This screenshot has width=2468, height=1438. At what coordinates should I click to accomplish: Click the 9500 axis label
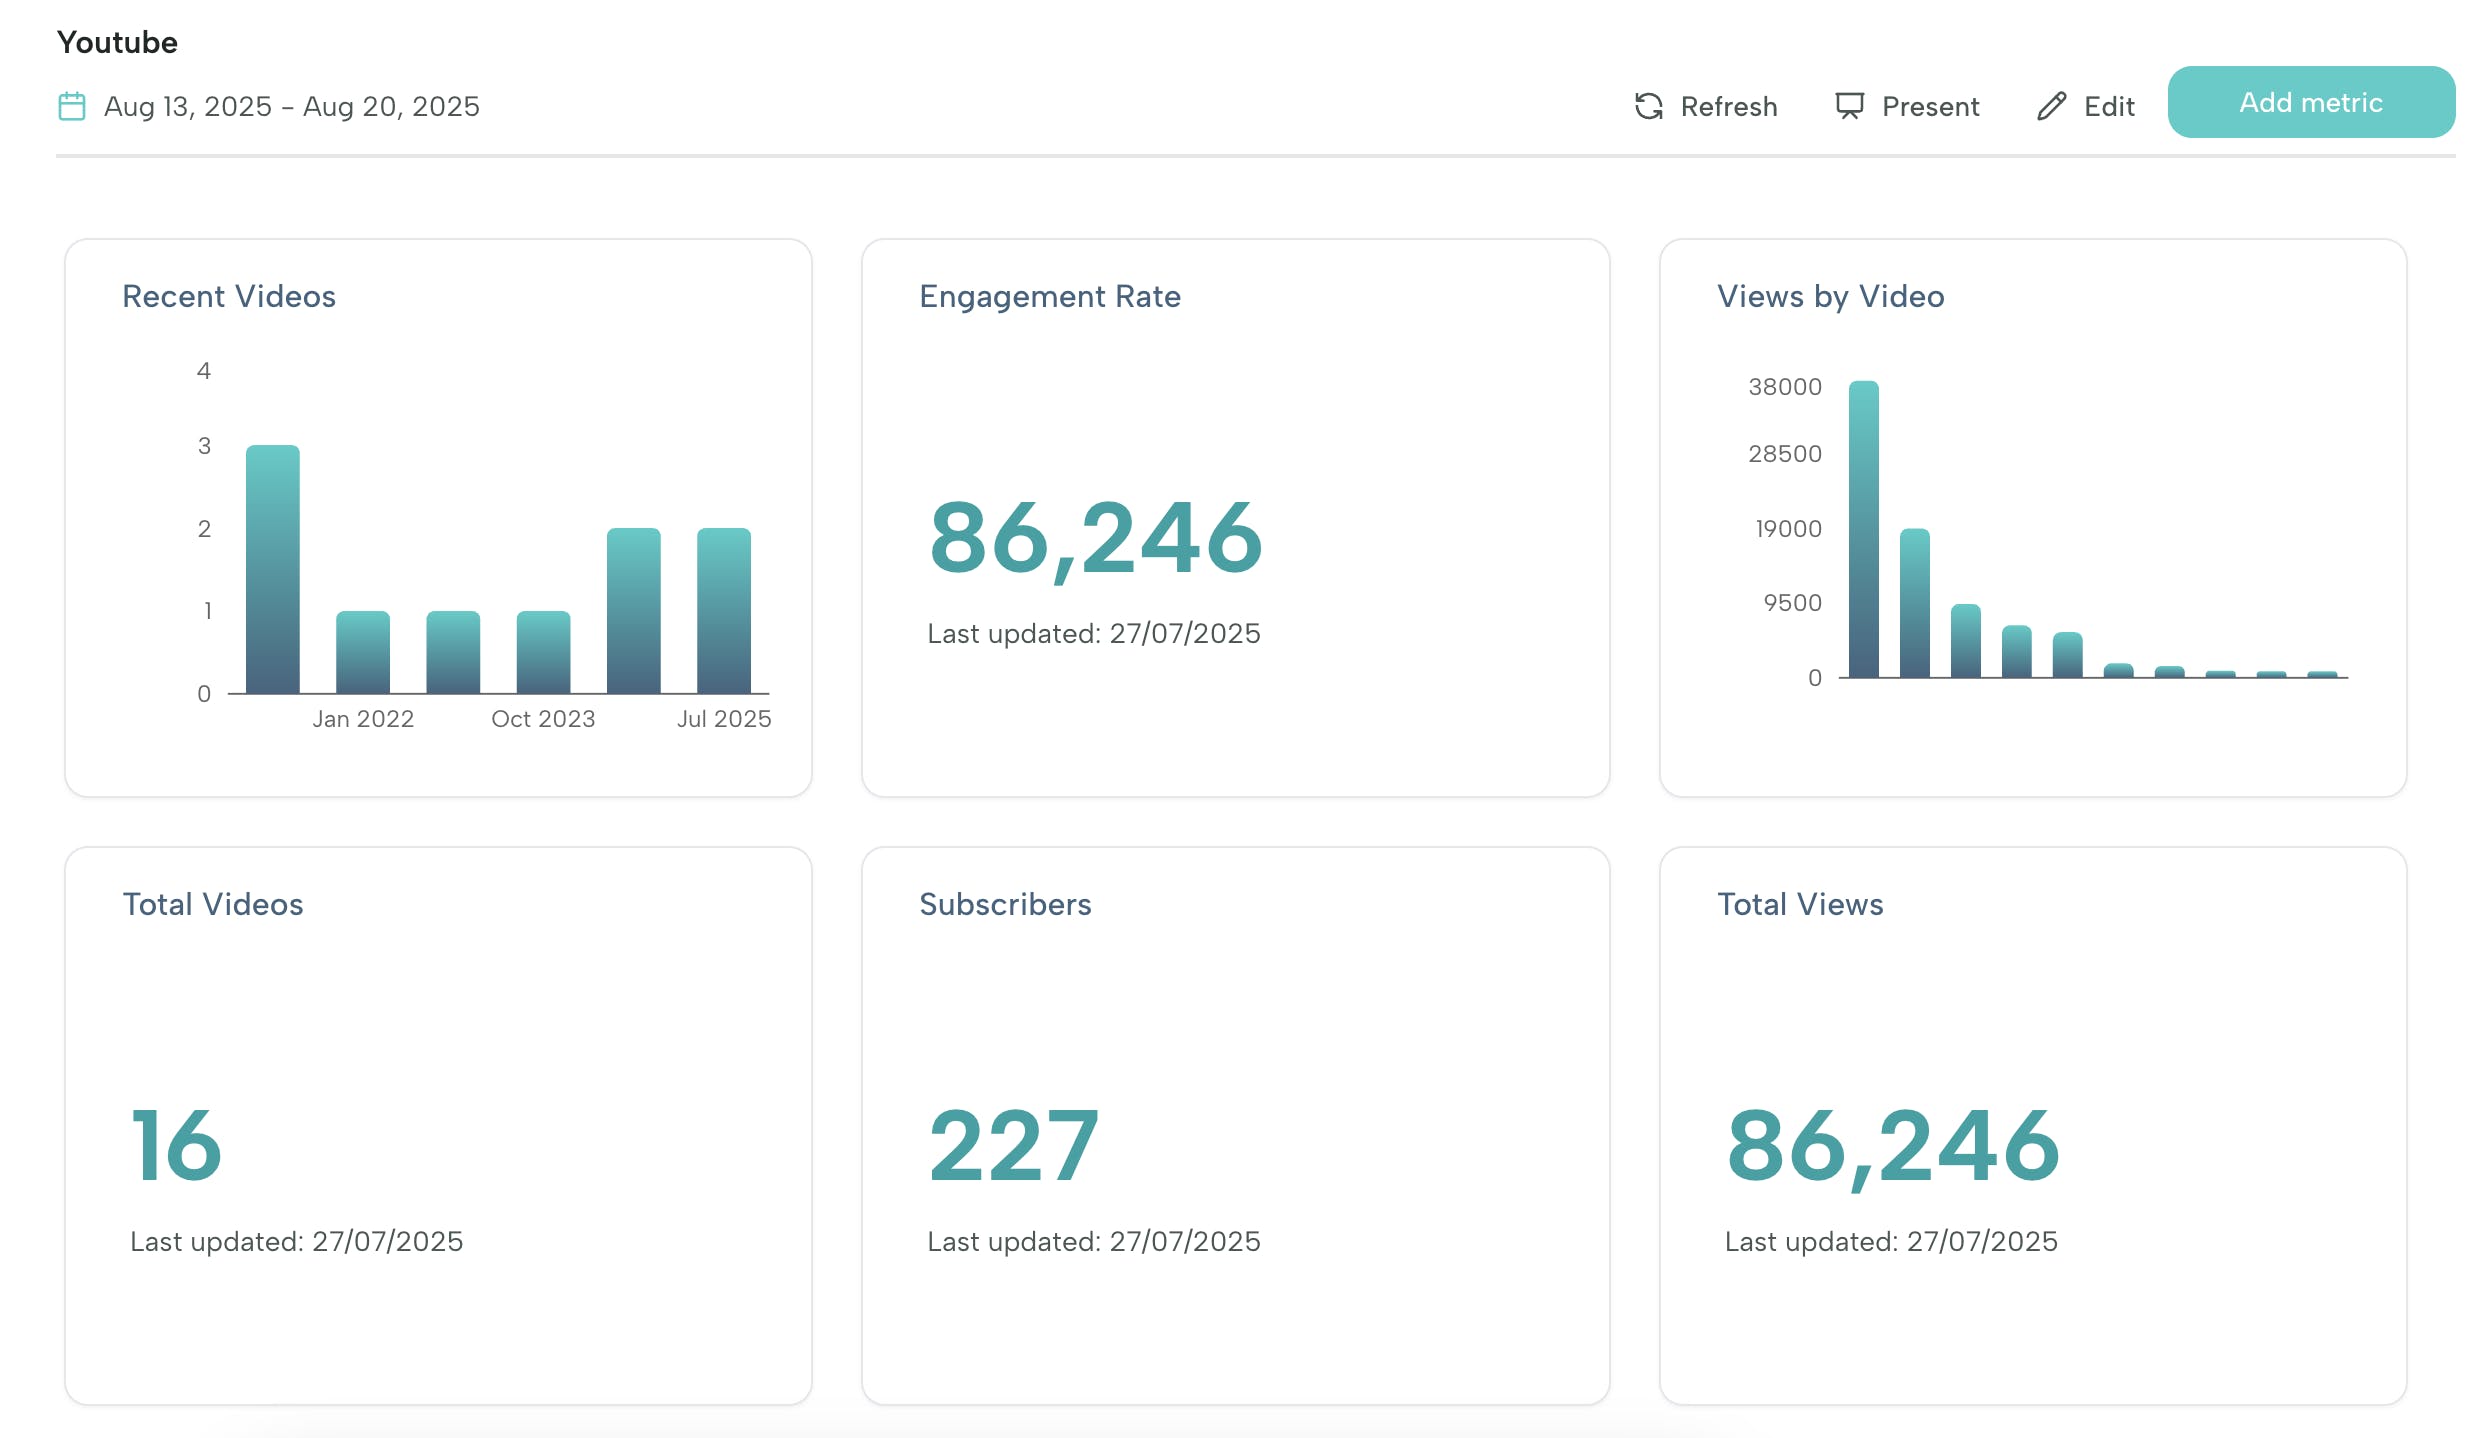[1793, 603]
